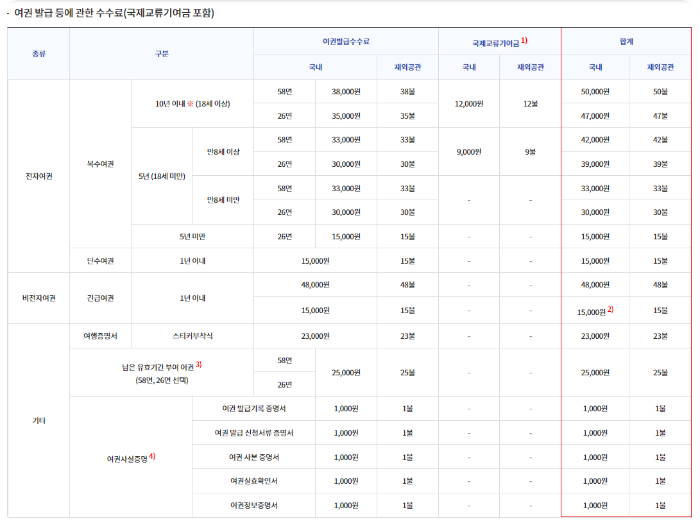The image size is (700, 520).
Task: Click '25불' in the 합계 column
Action: 660,372
